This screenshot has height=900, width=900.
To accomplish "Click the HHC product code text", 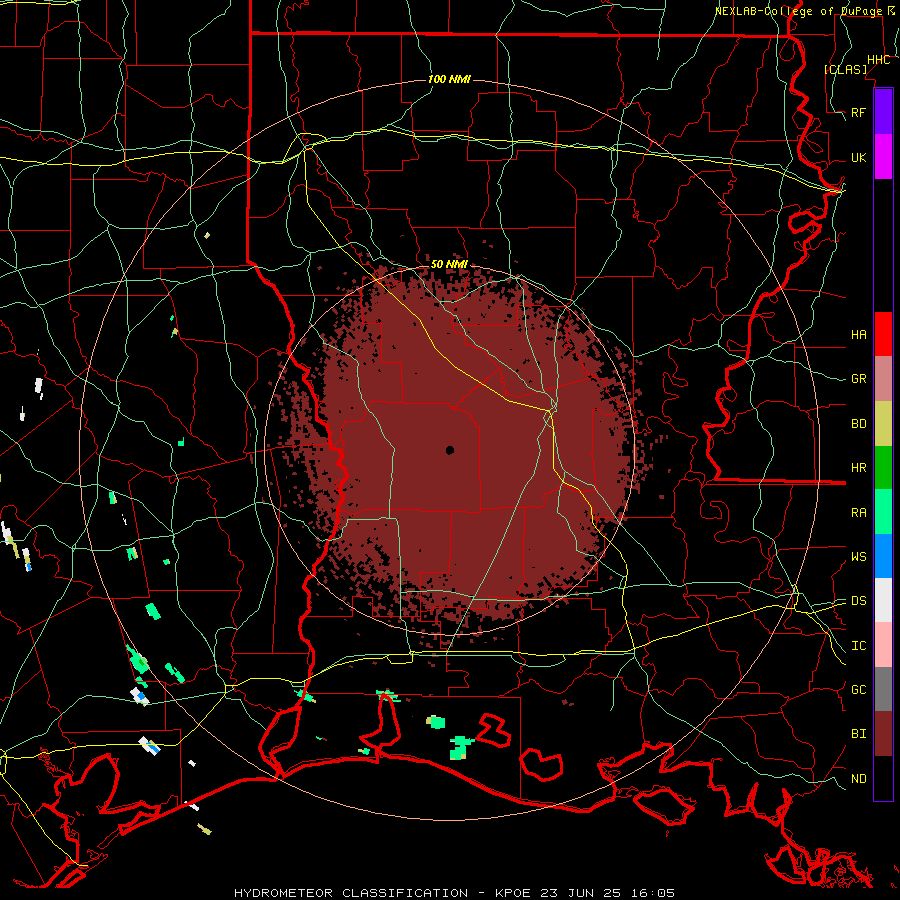I will coord(879,60).
